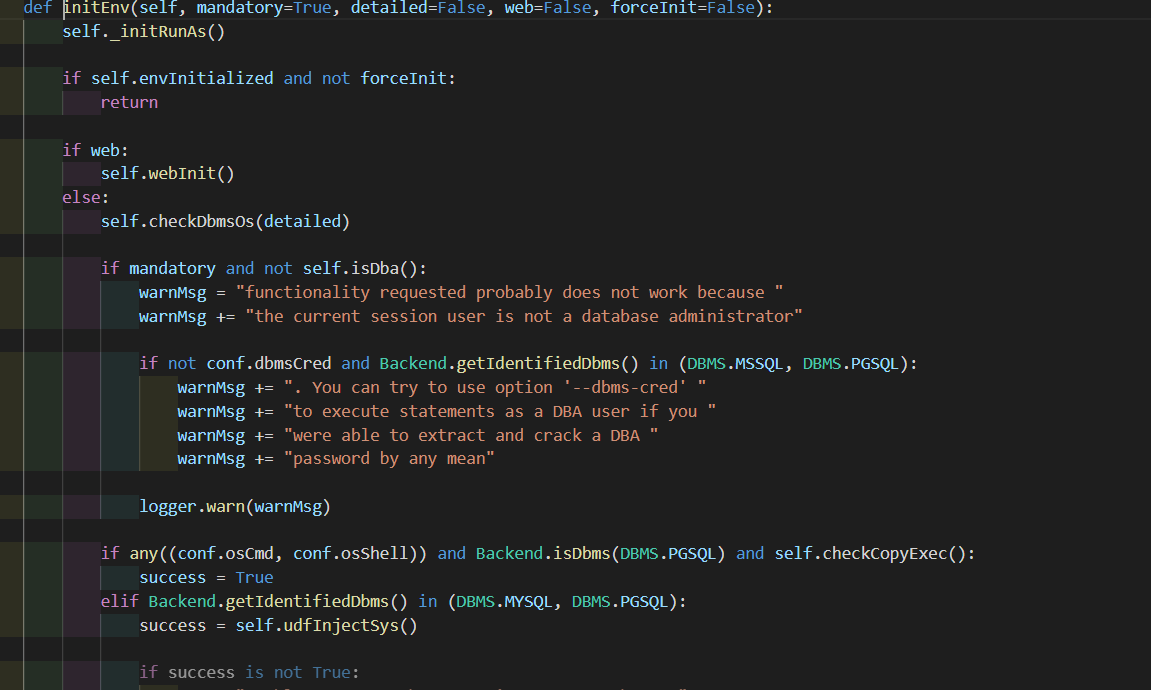Click the else keyword

(82, 197)
